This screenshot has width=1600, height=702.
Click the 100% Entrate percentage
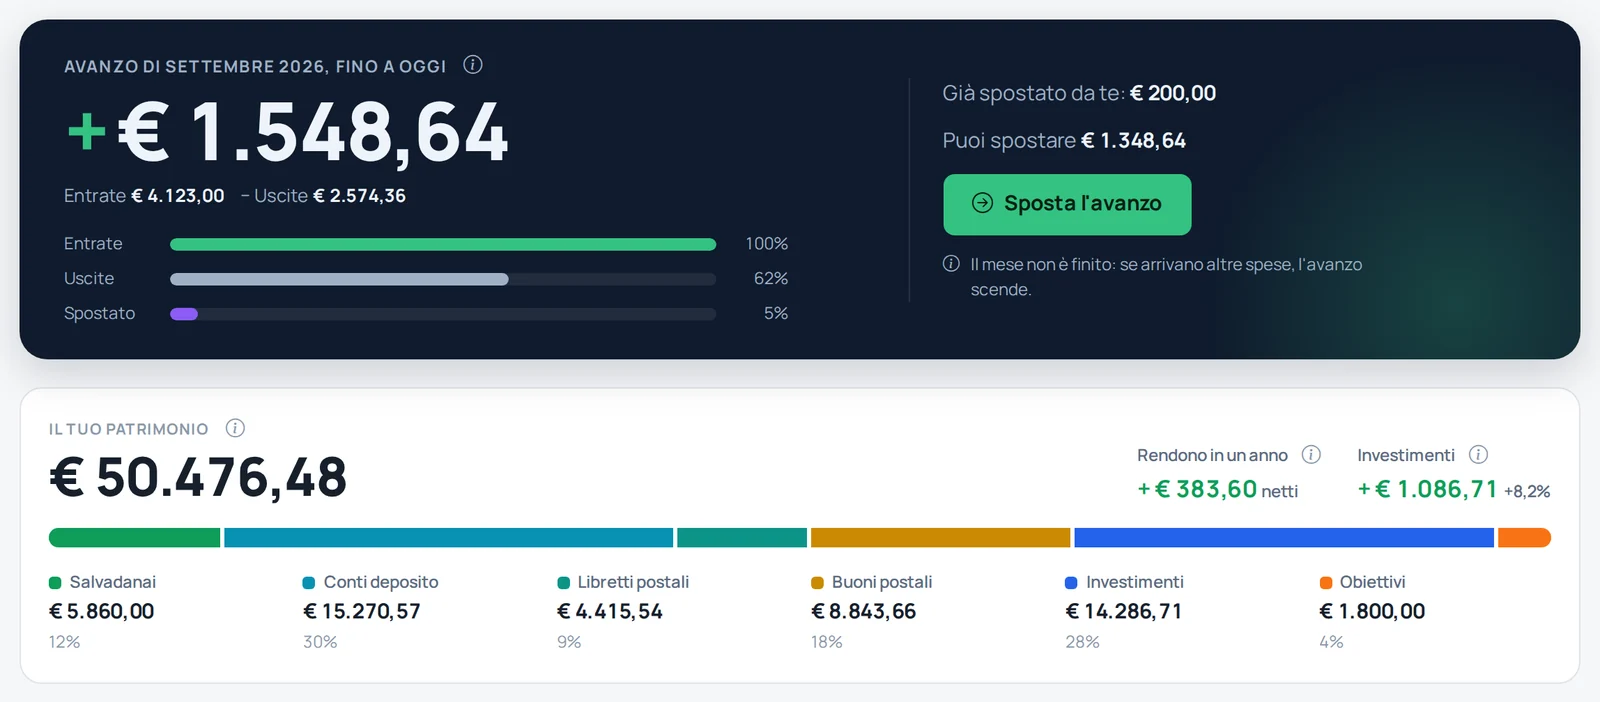[767, 244]
